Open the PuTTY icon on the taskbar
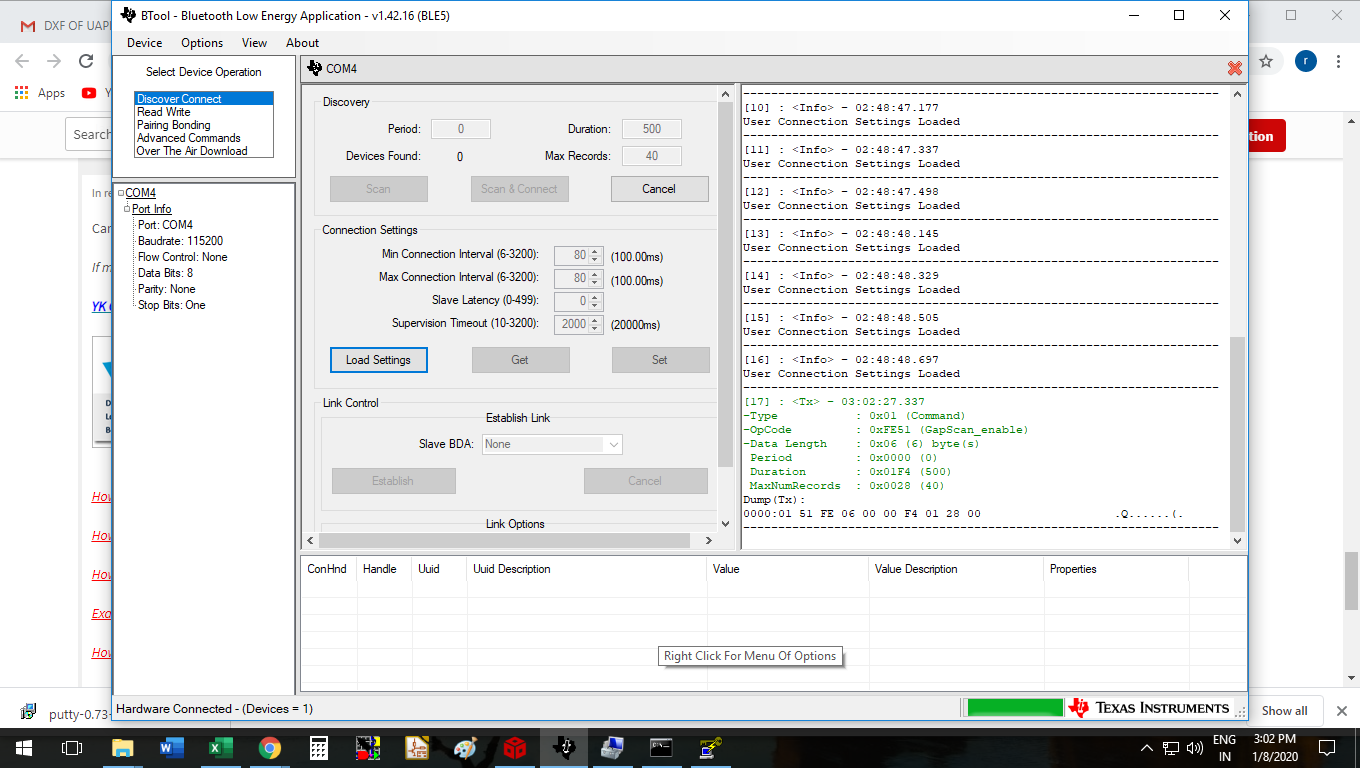This screenshot has width=1360, height=768. pos(710,747)
